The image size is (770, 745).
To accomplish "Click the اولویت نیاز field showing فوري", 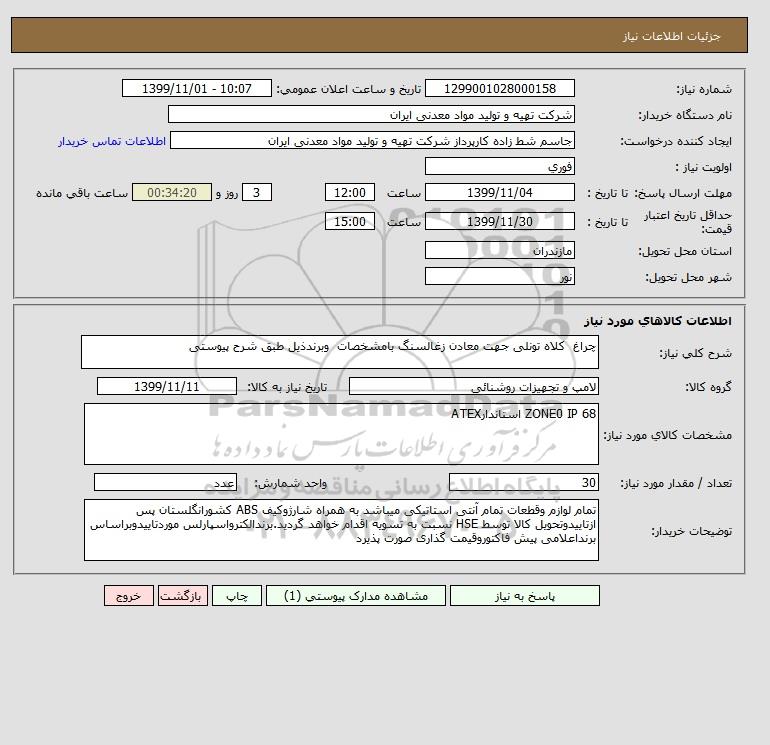I will point(499,166).
